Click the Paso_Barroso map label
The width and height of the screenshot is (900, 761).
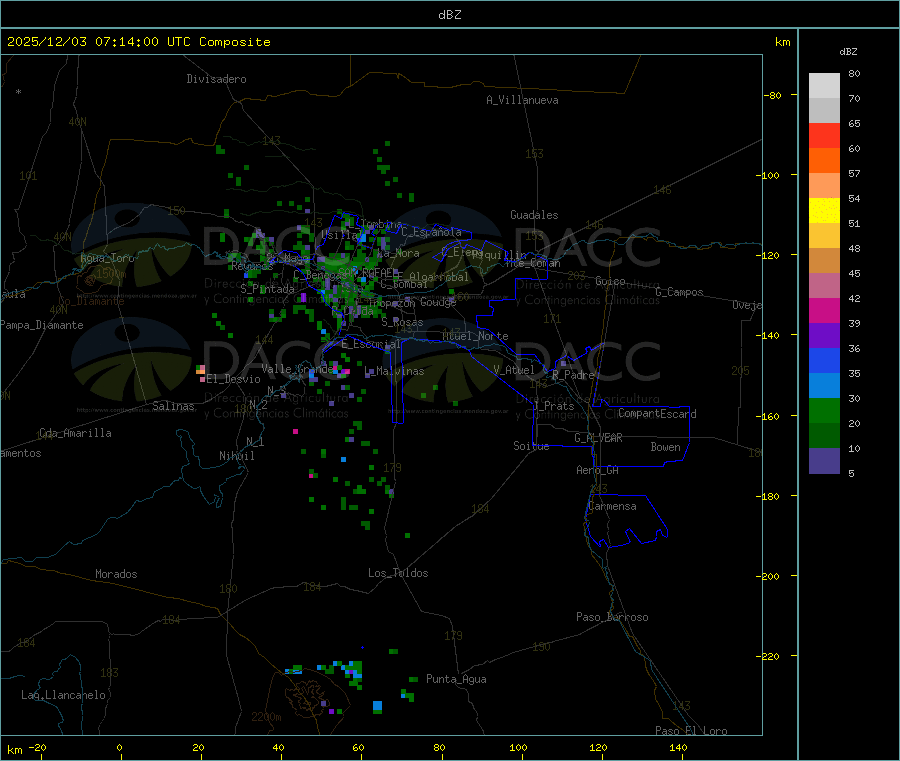coord(612,617)
